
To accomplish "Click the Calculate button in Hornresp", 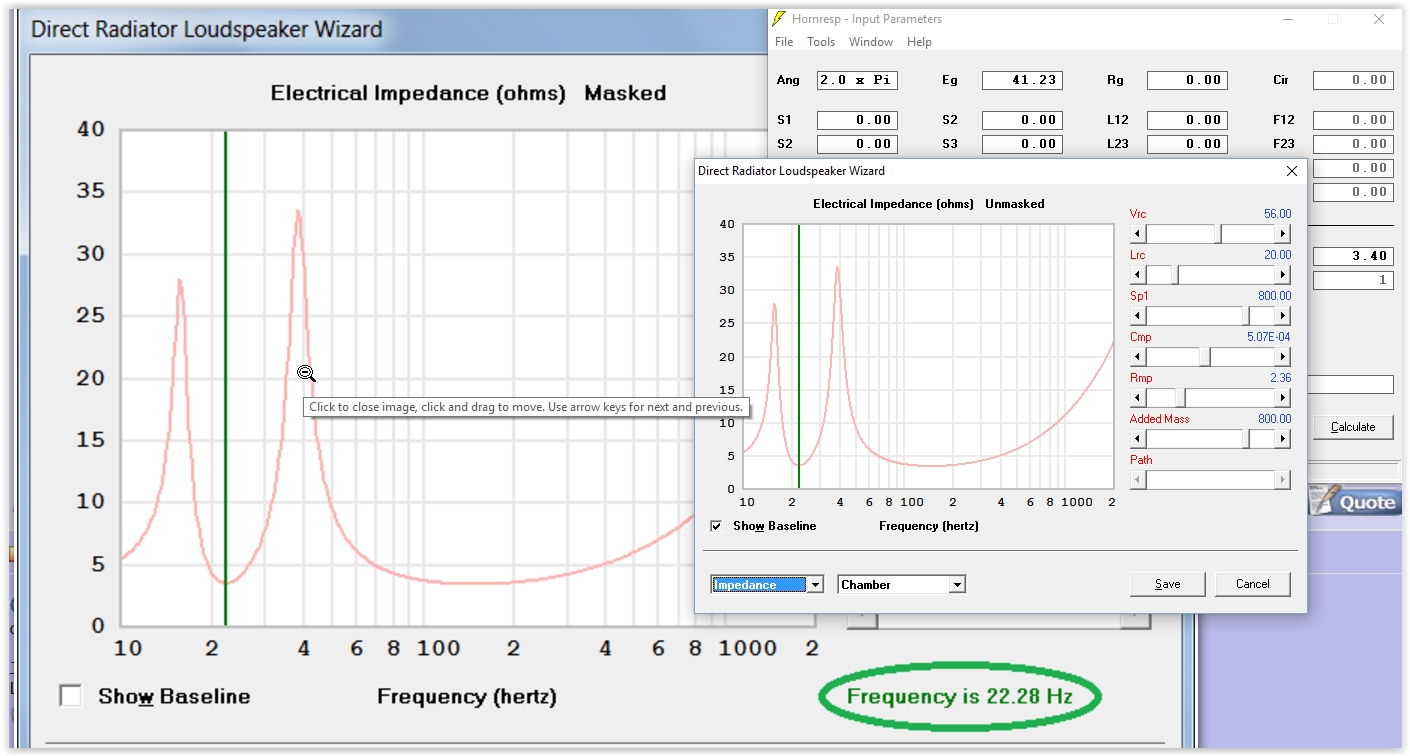I will coord(1353,427).
